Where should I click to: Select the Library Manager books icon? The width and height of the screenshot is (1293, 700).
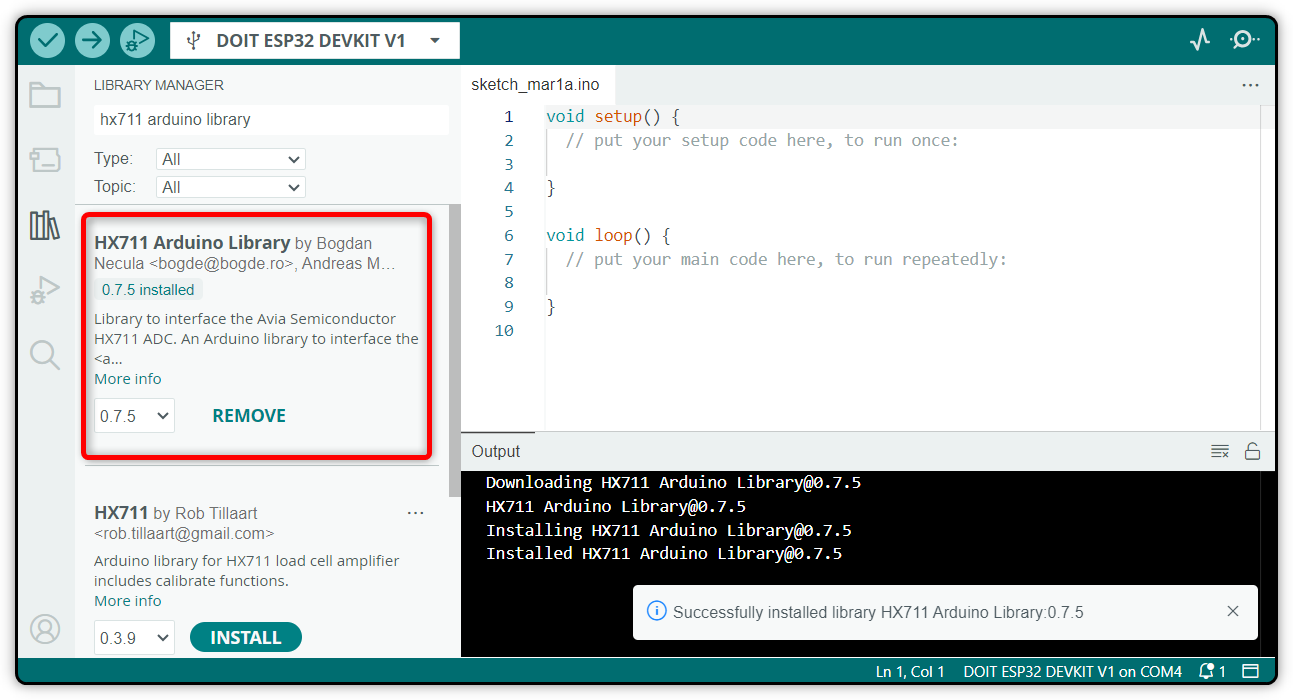coord(45,225)
